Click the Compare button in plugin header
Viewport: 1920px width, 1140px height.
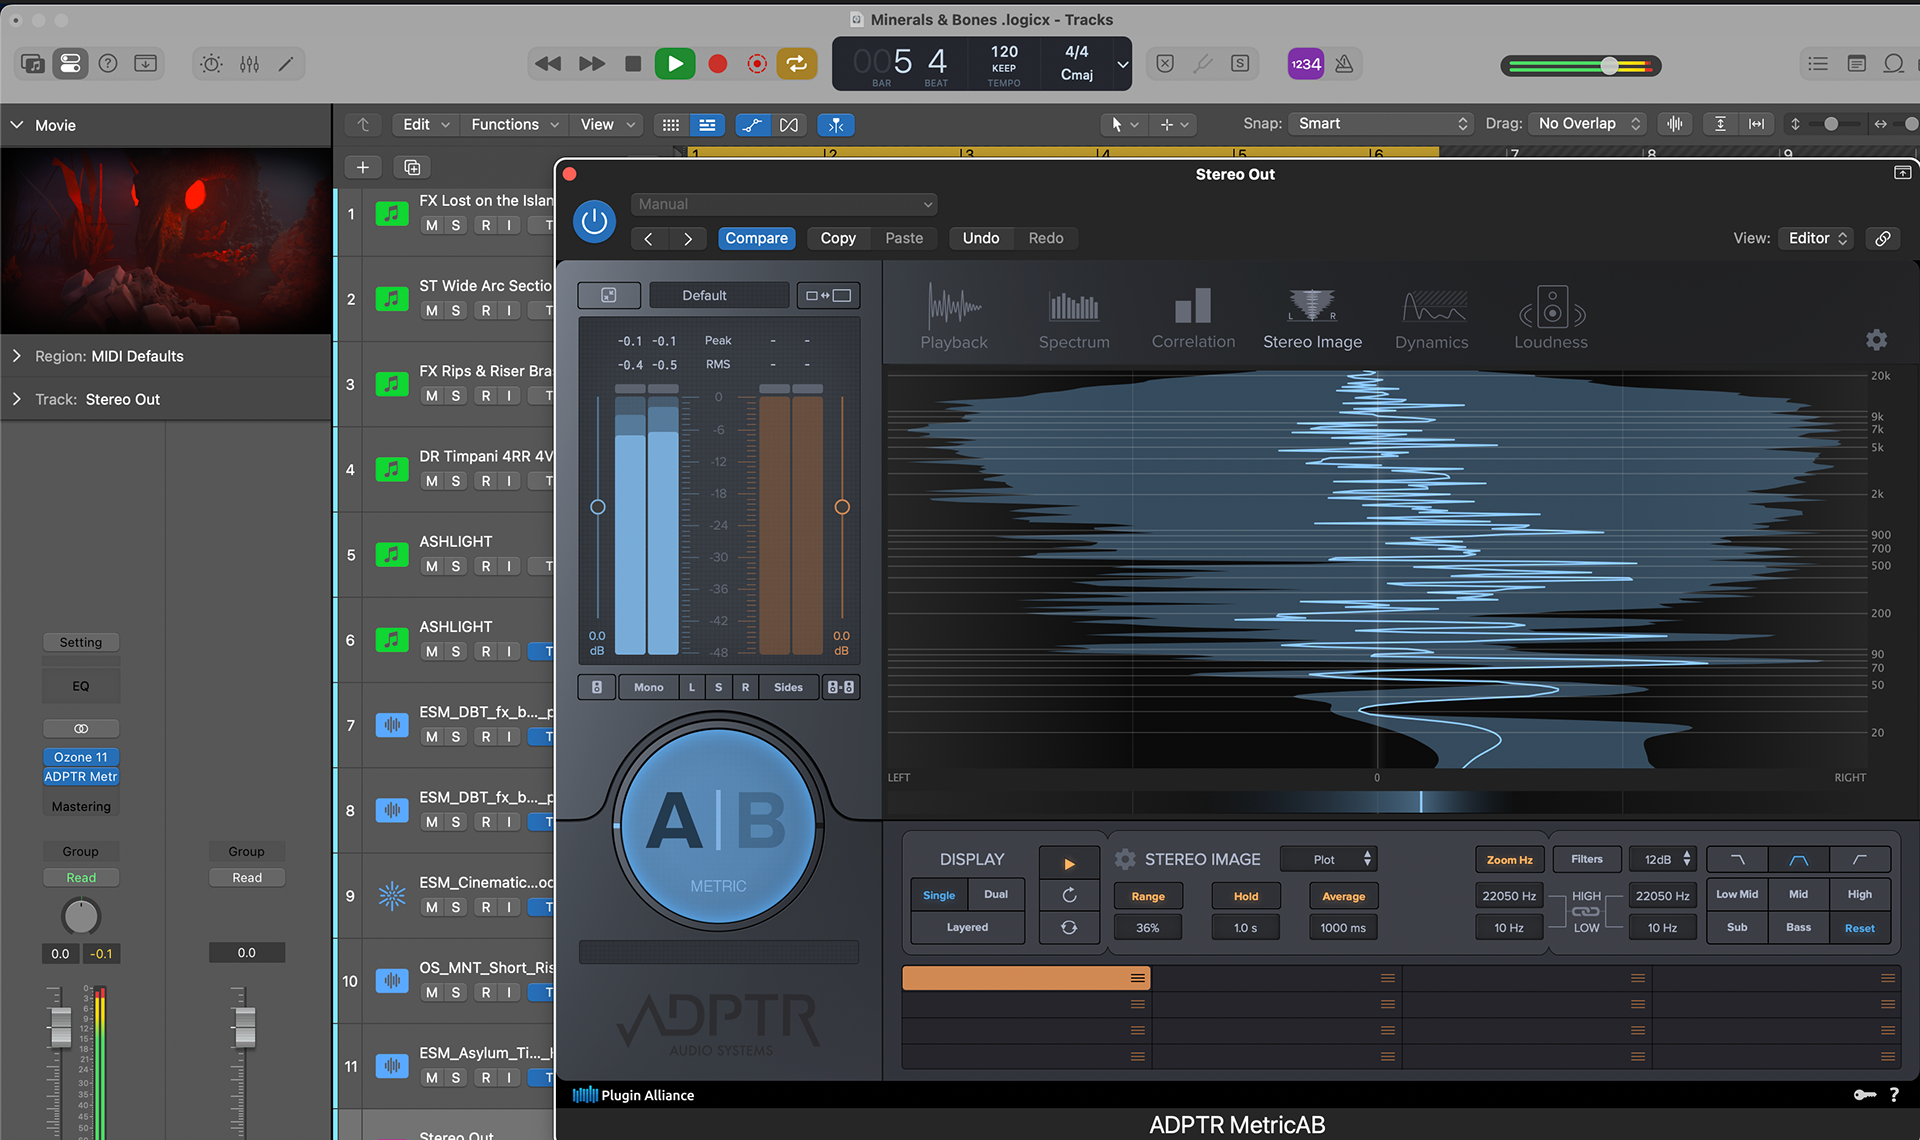pos(756,238)
